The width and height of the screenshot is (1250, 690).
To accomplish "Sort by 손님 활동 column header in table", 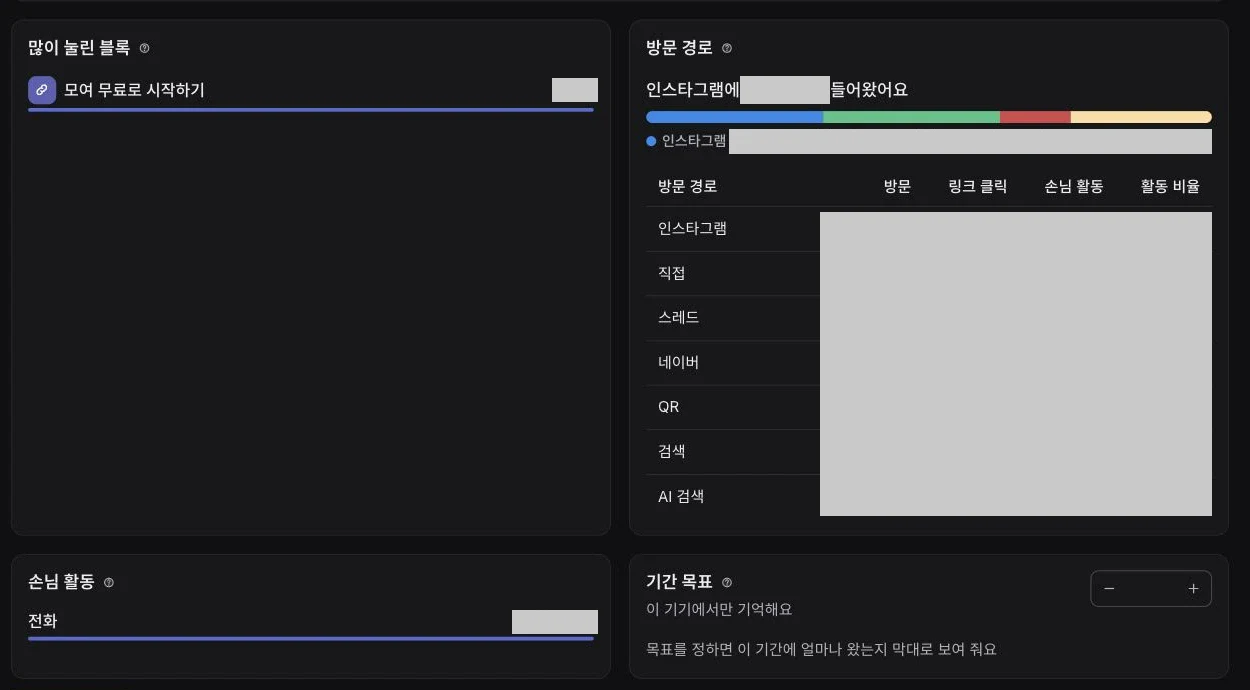I will tap(1074, 186).
